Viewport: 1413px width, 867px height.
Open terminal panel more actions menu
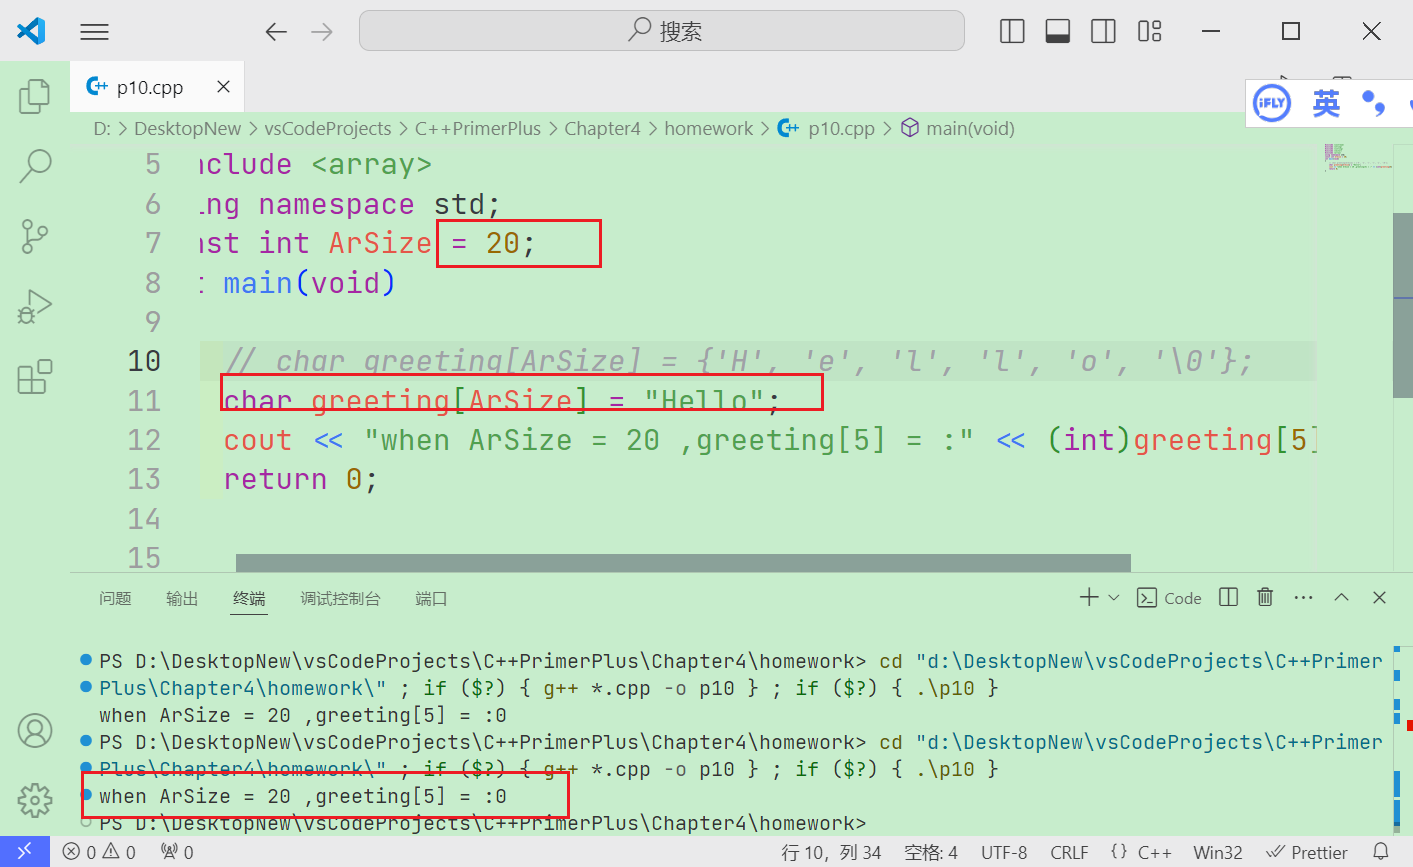click(x=1303, y=598)
